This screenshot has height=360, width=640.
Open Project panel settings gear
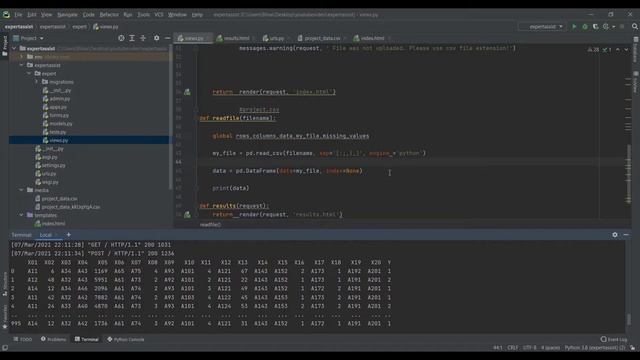pos(156,38)
